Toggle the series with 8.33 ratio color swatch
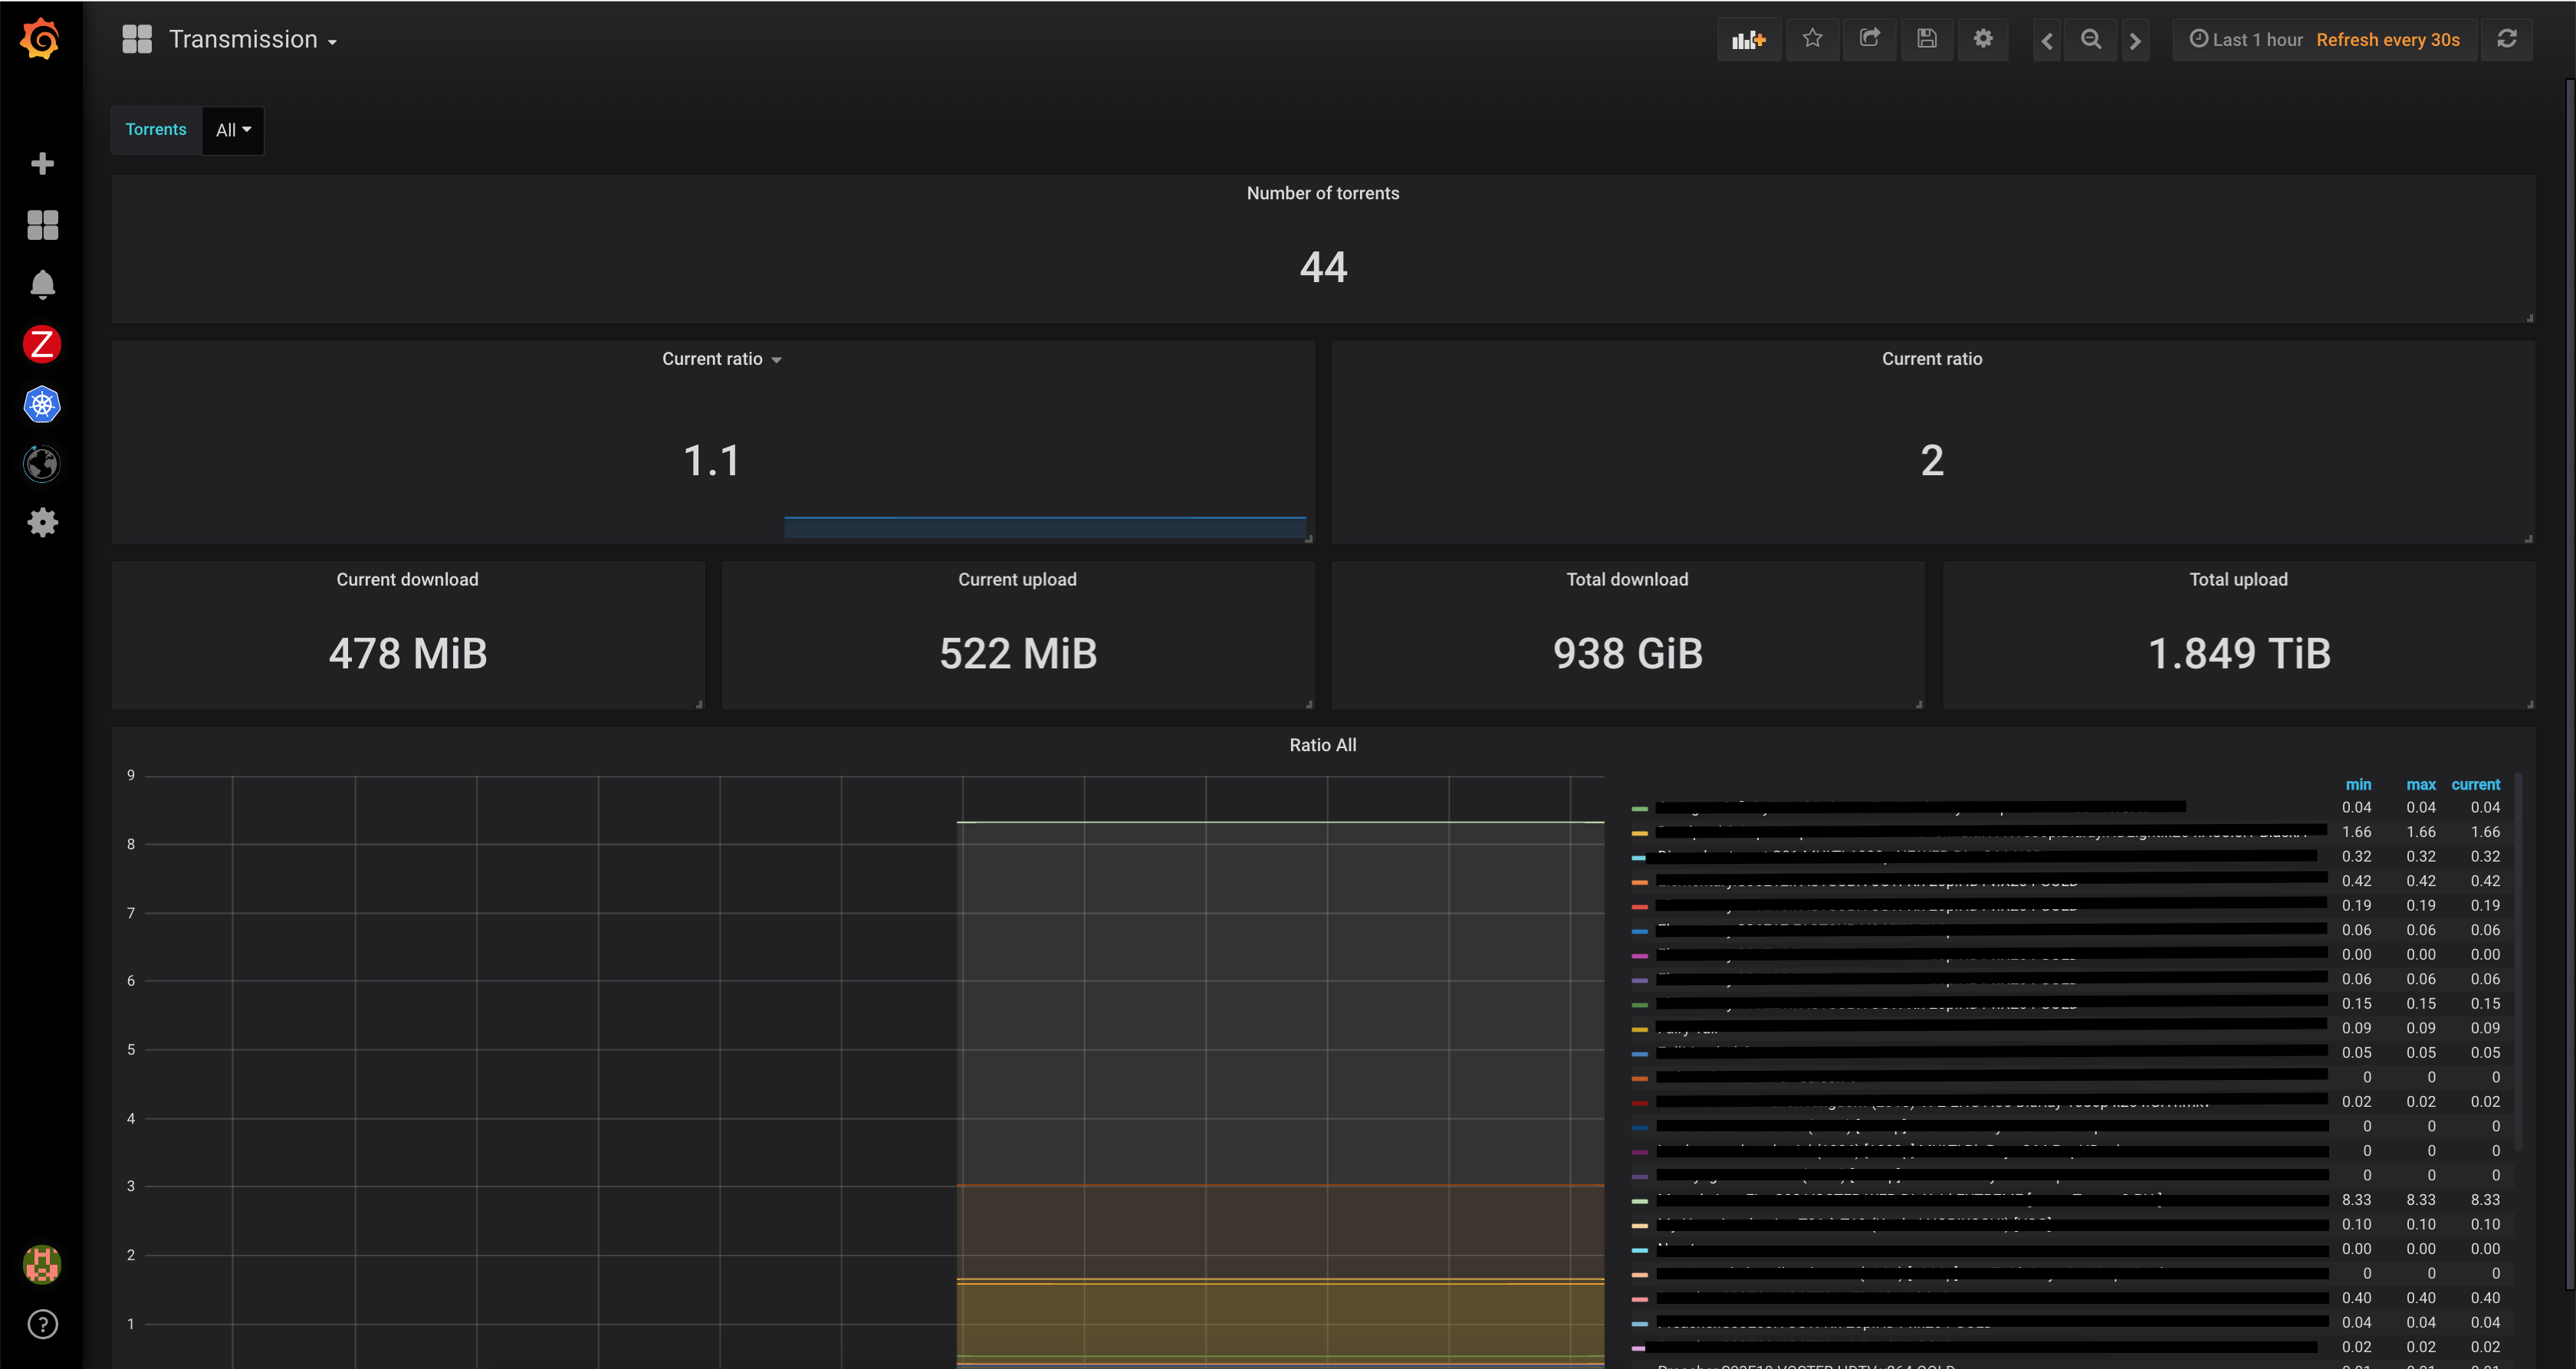 coord(1639,1201)
